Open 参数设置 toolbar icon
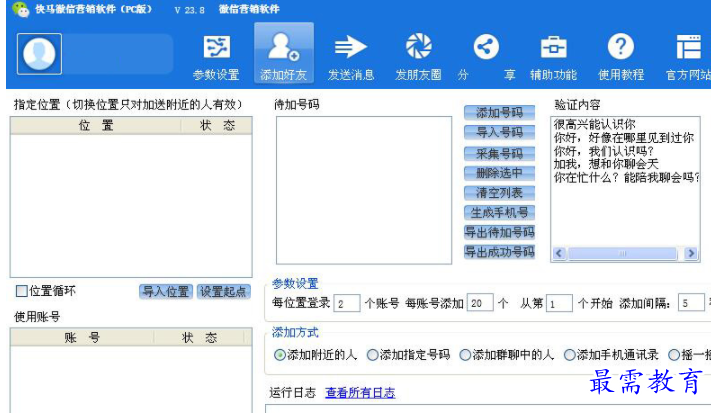This screenshot has height=413, width=711. click(216, 47)
